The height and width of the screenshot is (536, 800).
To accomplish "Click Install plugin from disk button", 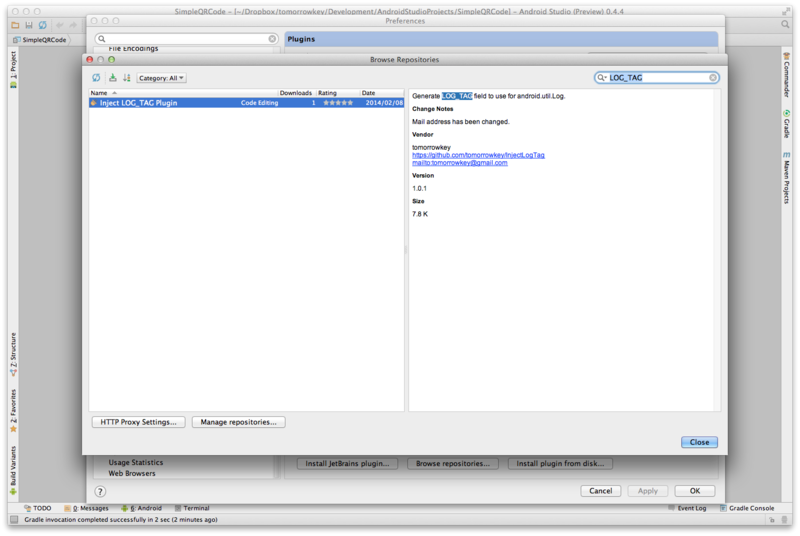I will [560, 464].
